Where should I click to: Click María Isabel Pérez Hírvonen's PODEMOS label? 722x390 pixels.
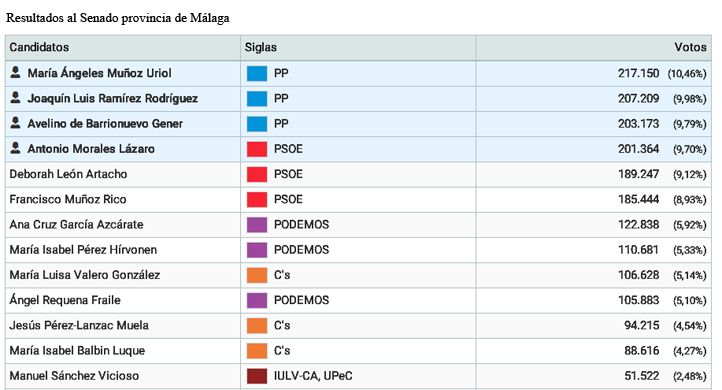(301, 250)
